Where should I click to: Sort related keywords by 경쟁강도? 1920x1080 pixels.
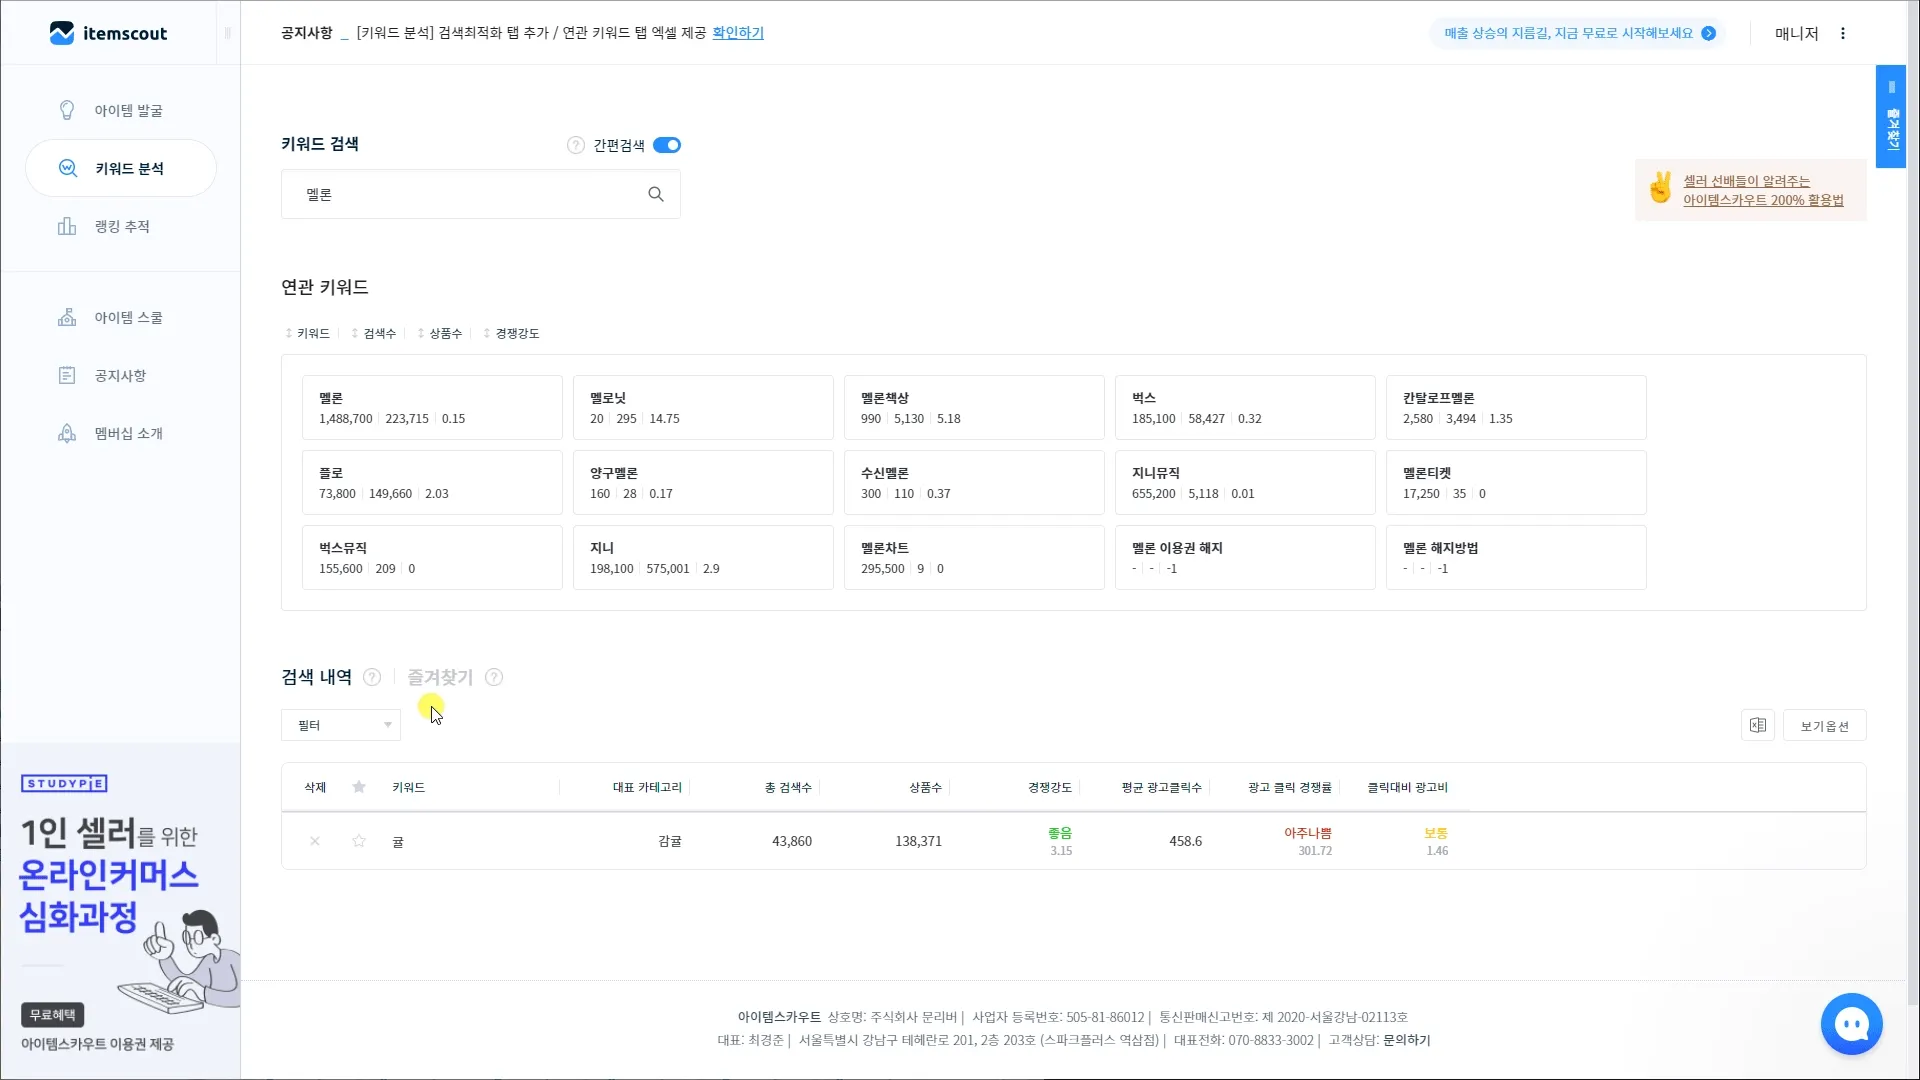point(511,333)
